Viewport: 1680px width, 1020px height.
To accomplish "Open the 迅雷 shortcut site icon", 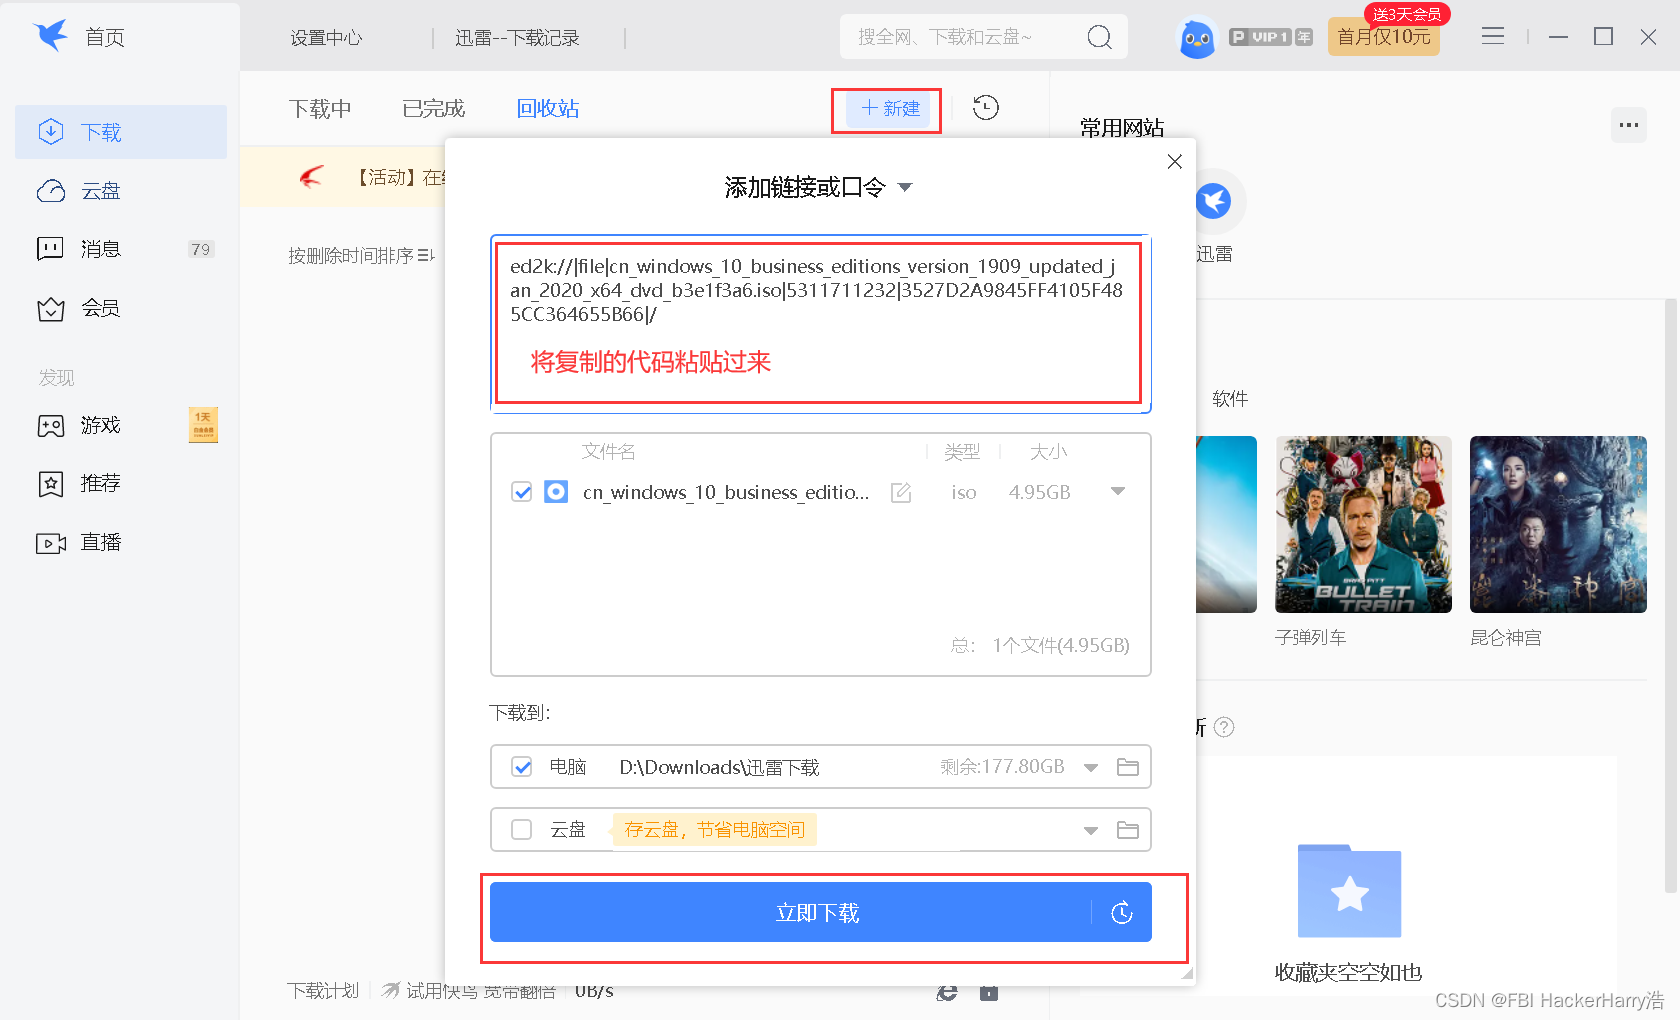I will pos(1214,202).
